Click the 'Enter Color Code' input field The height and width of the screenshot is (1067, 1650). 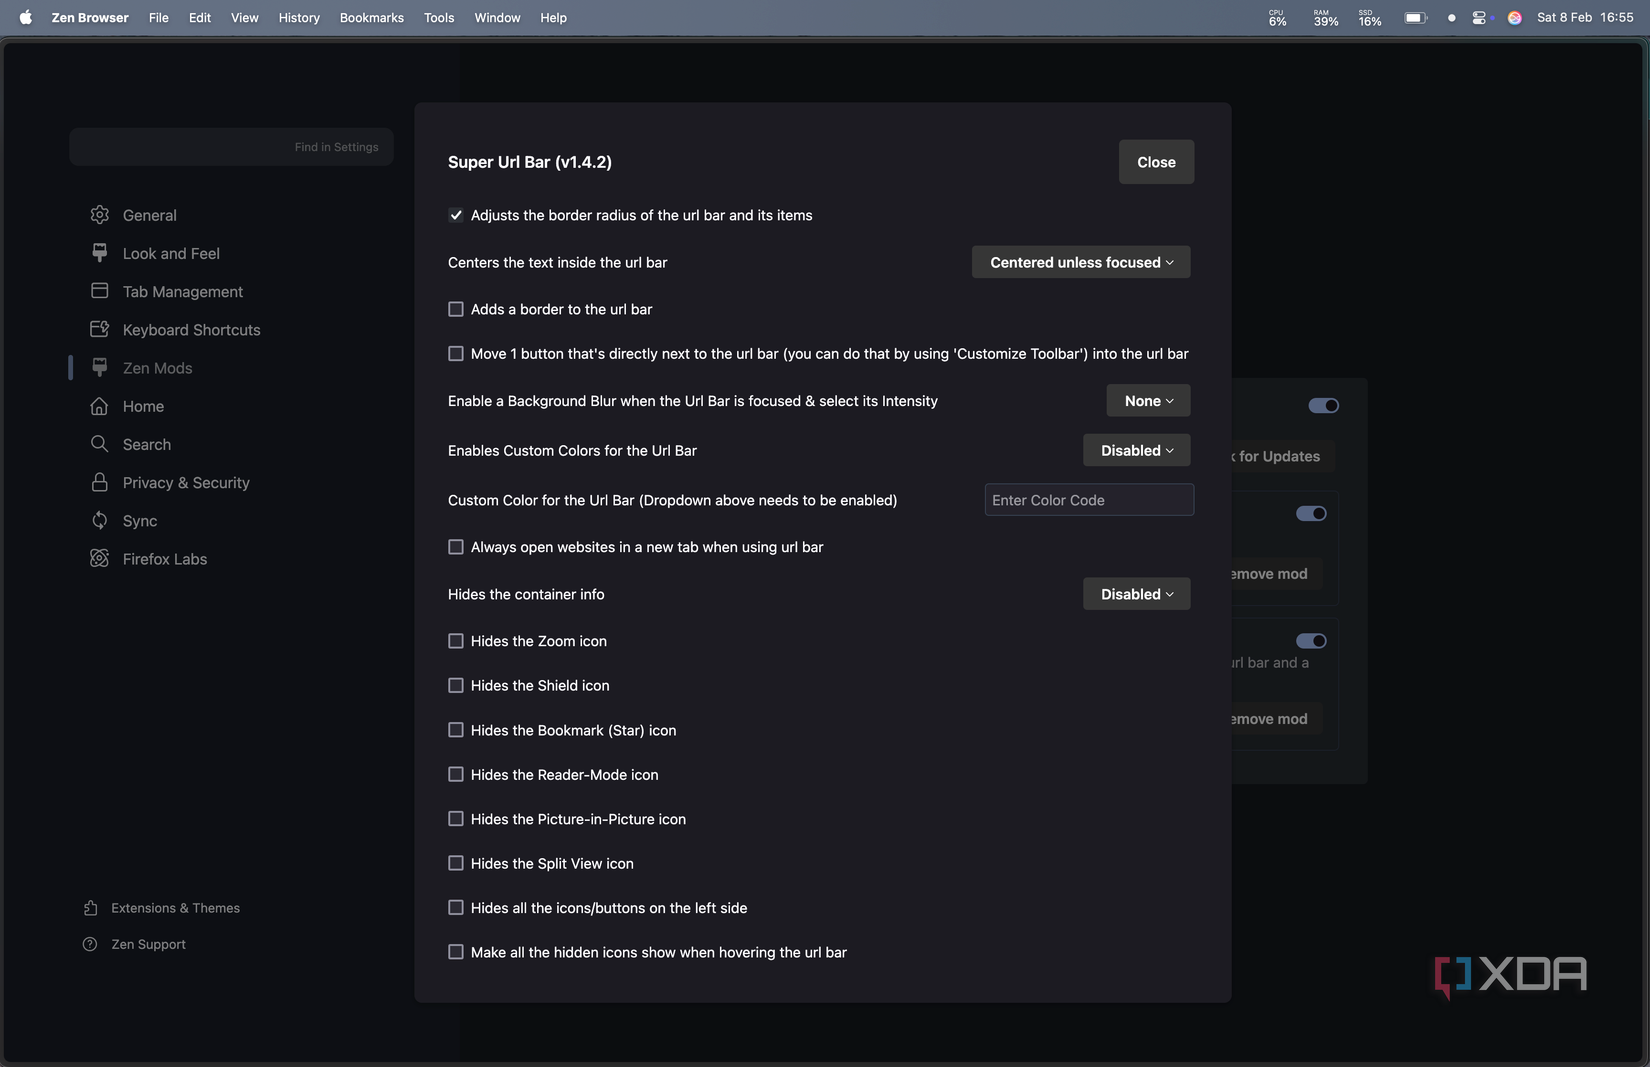(x=1089, y=500)
